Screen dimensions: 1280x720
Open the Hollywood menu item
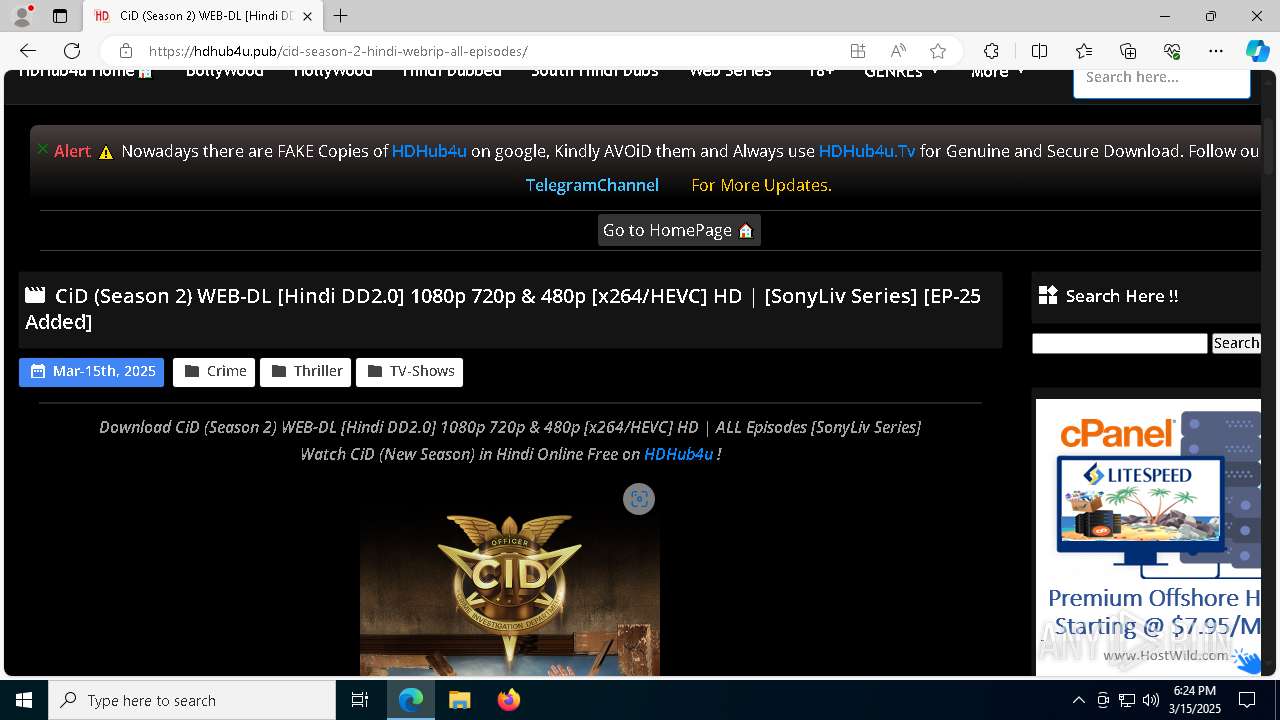[333, 73]
